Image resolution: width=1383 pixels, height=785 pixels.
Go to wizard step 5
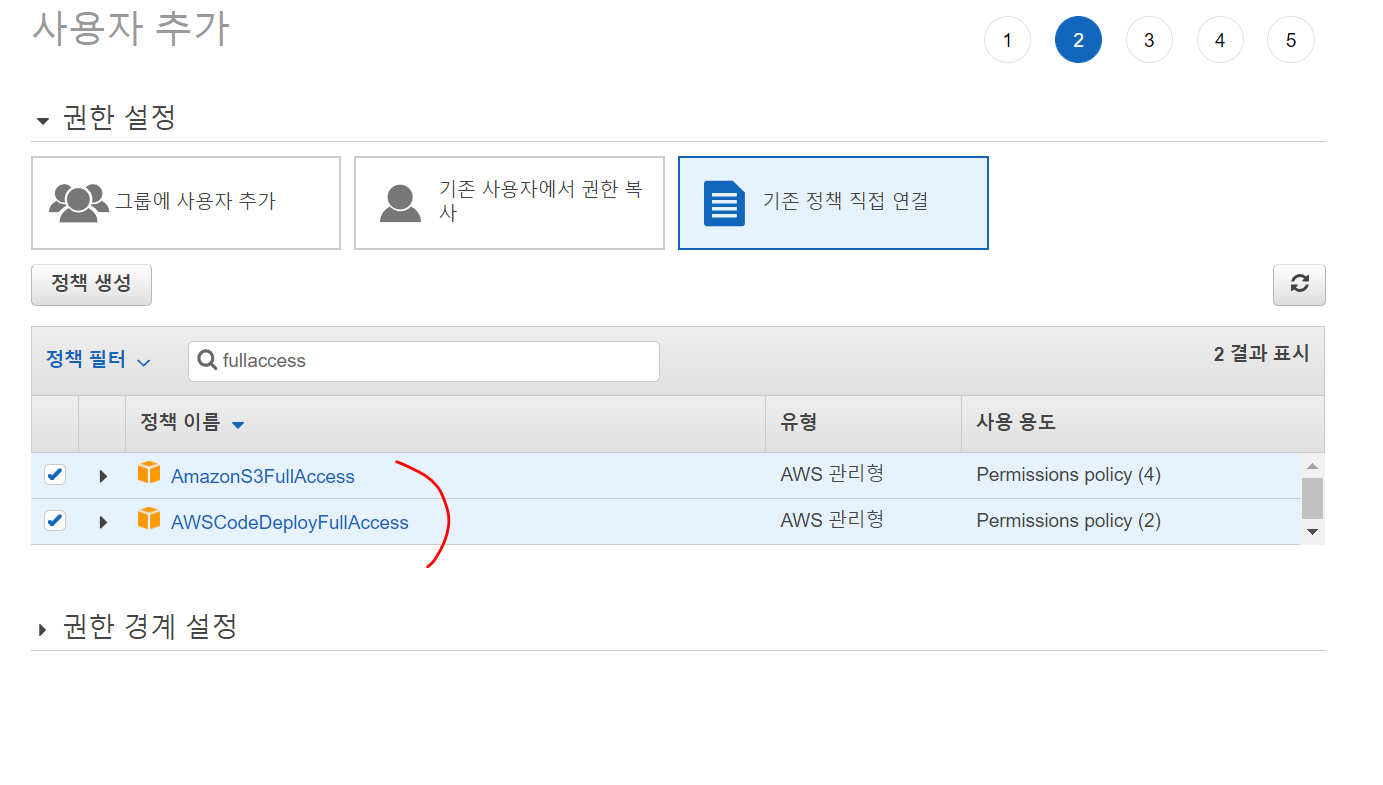tap(1291, 40)
